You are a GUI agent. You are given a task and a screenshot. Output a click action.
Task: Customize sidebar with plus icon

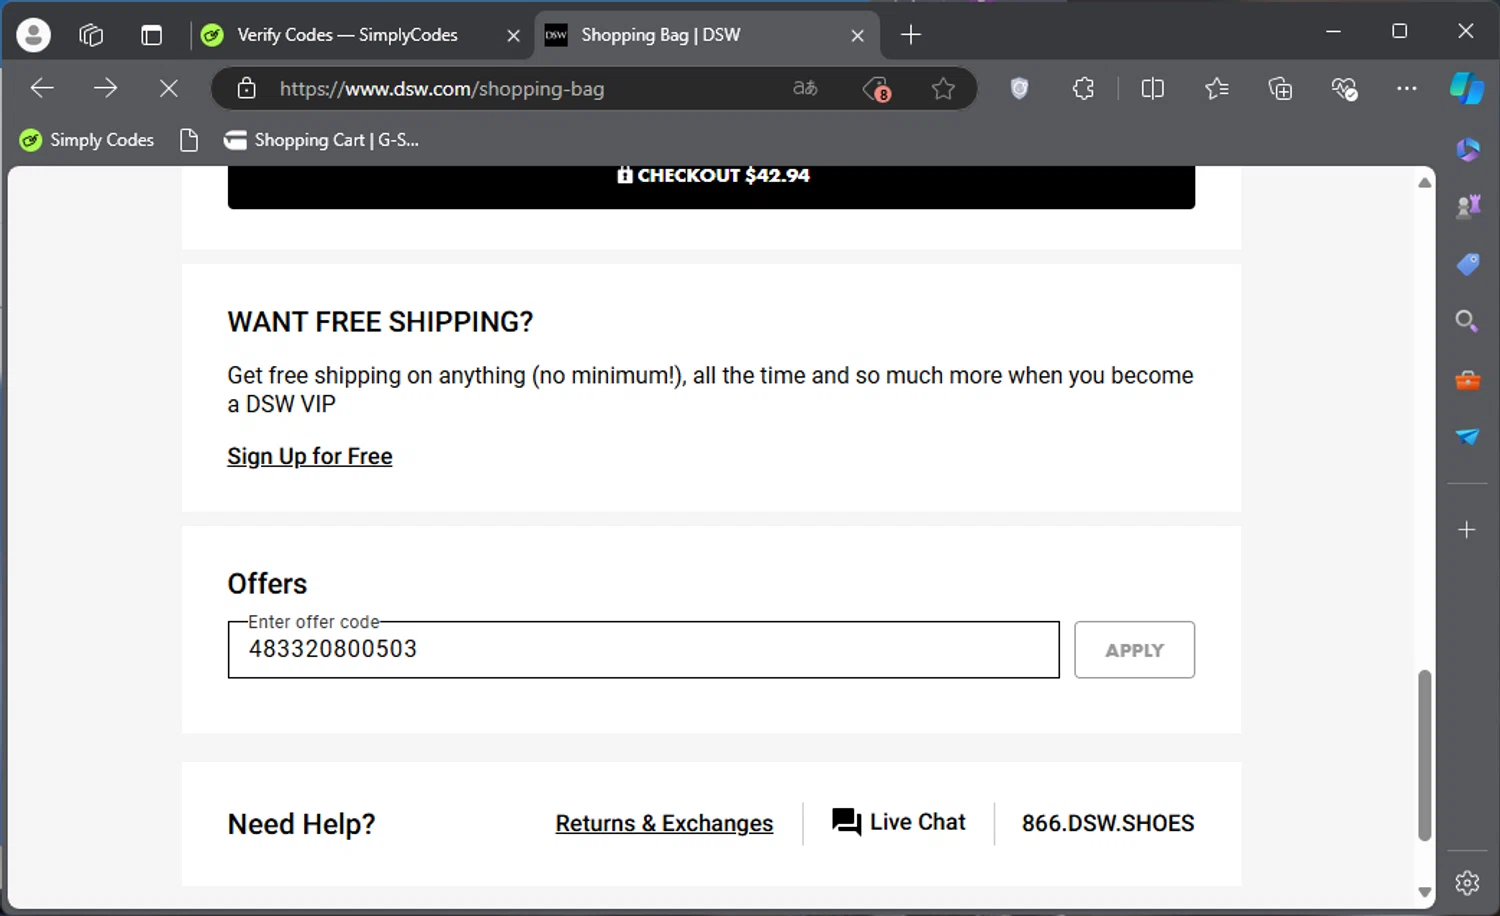point(1467,530)
